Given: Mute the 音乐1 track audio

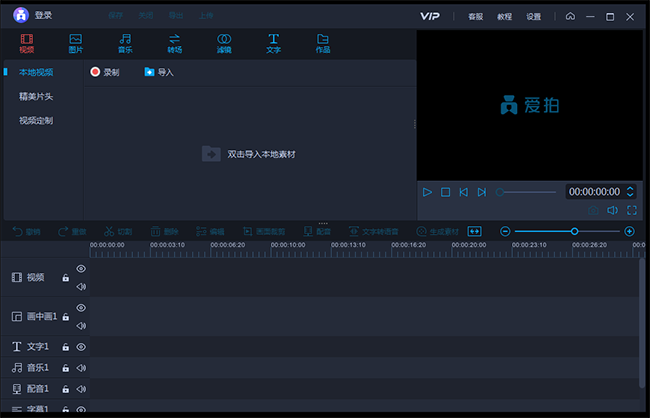Looking at the screenshot, I should [x=81, y=368].
